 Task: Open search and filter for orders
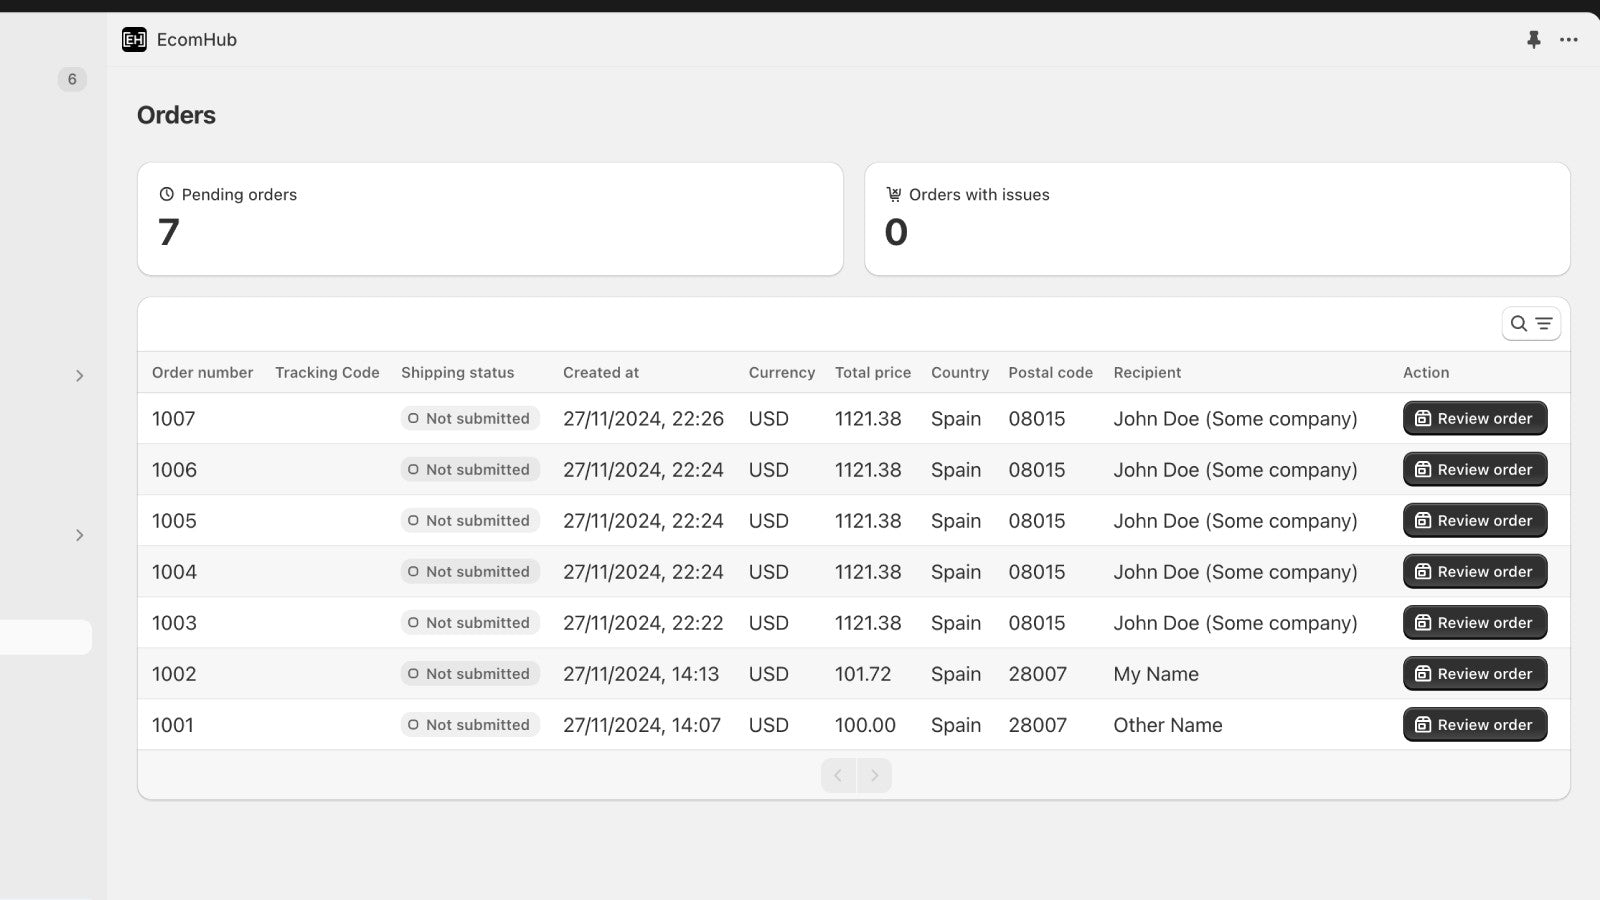[x=1530, y=324]
